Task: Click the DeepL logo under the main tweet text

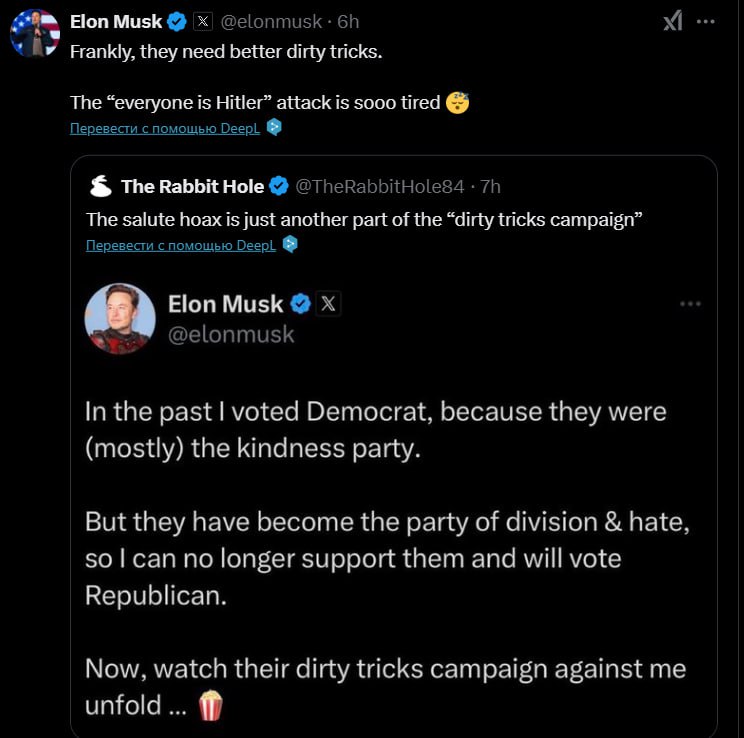Action: 274,127
